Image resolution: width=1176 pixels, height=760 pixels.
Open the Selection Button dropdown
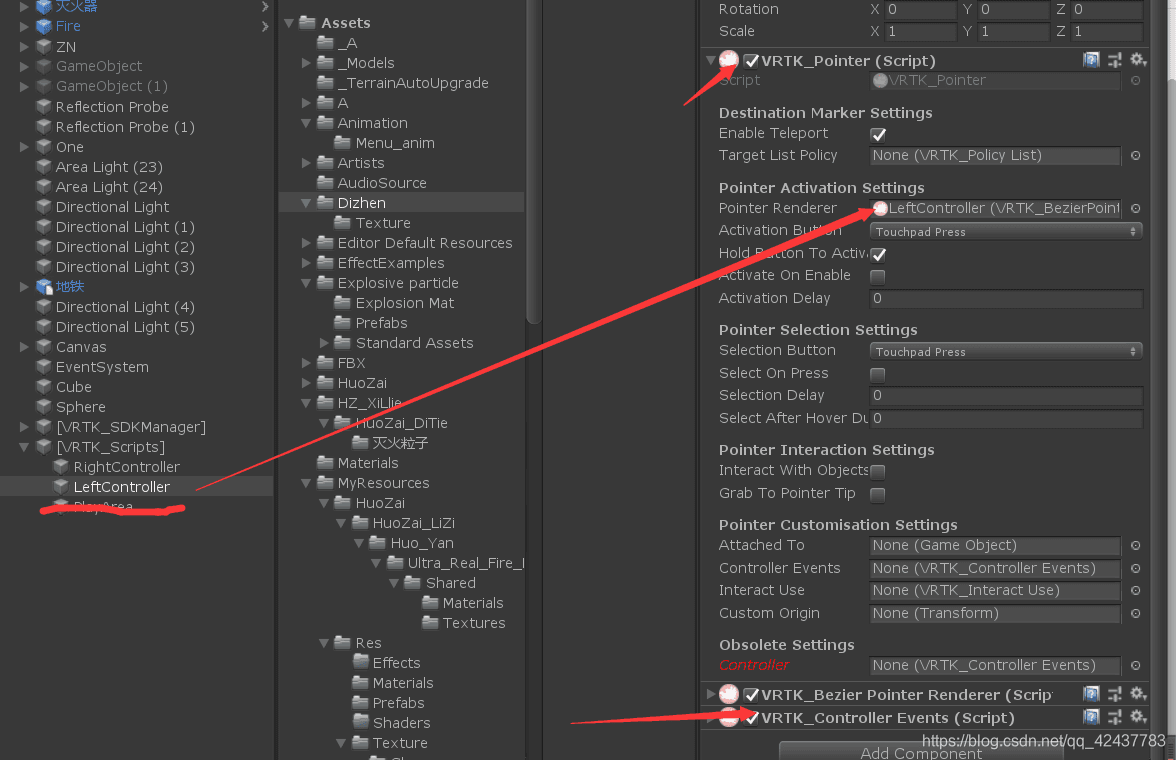click(1006, 352)
